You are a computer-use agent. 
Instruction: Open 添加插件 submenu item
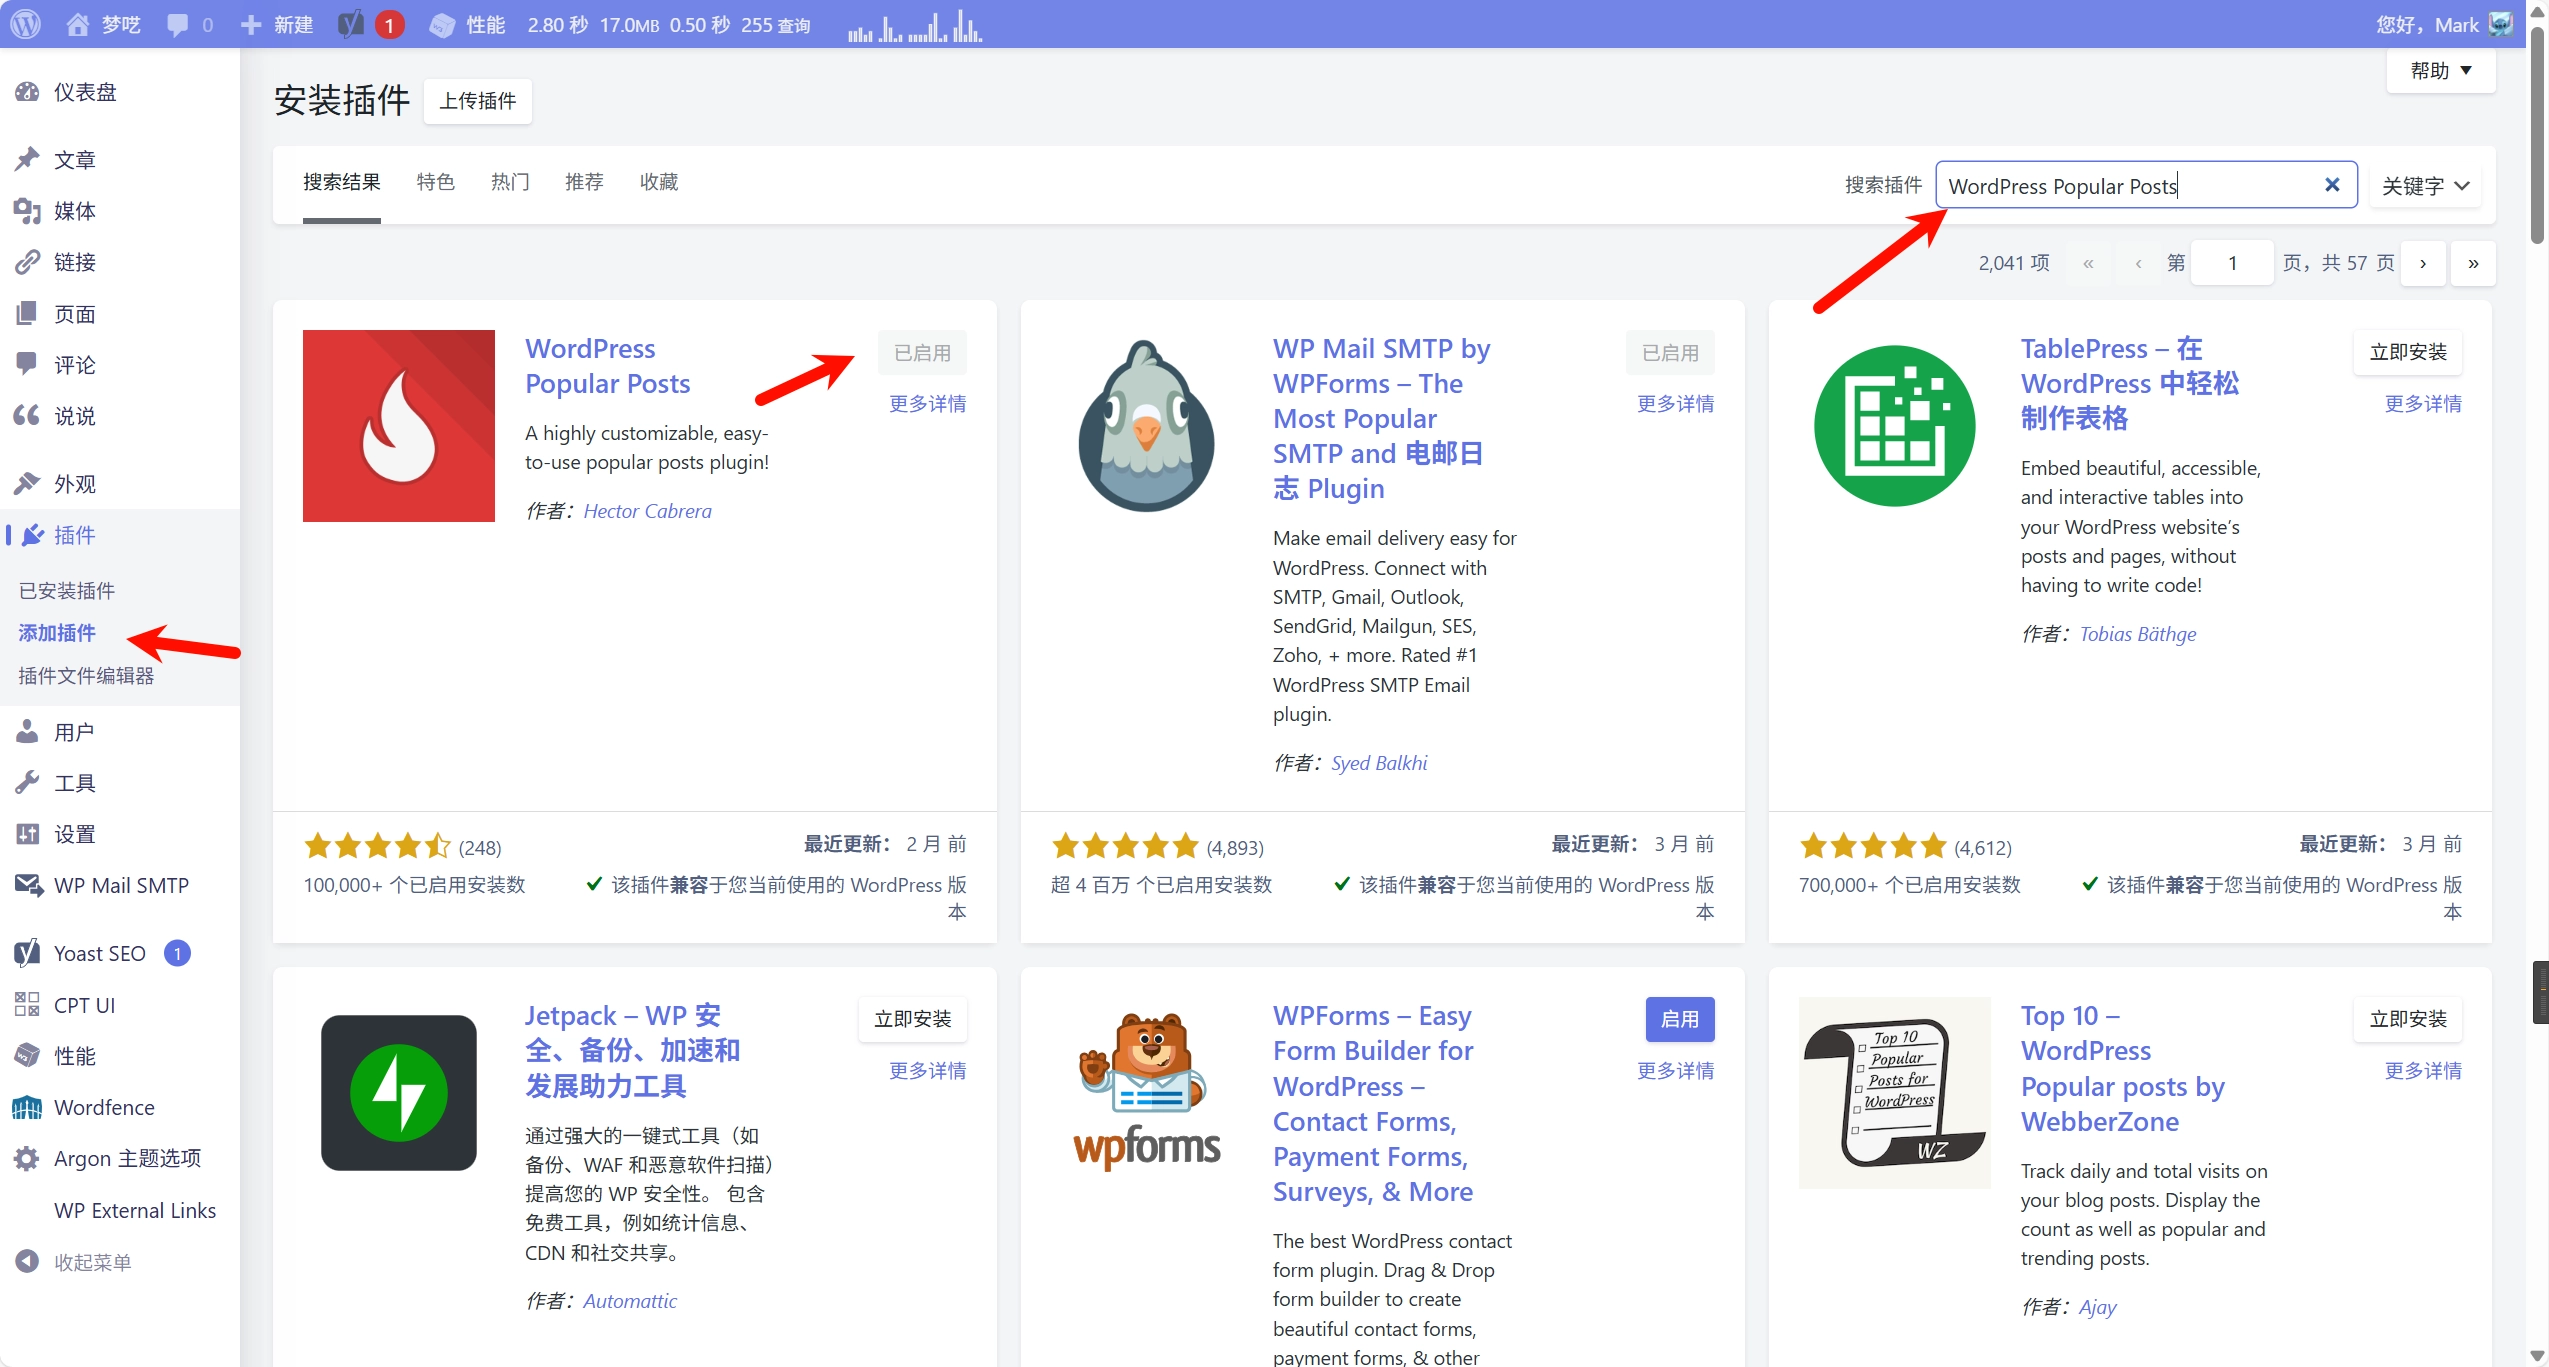[57, 633]
